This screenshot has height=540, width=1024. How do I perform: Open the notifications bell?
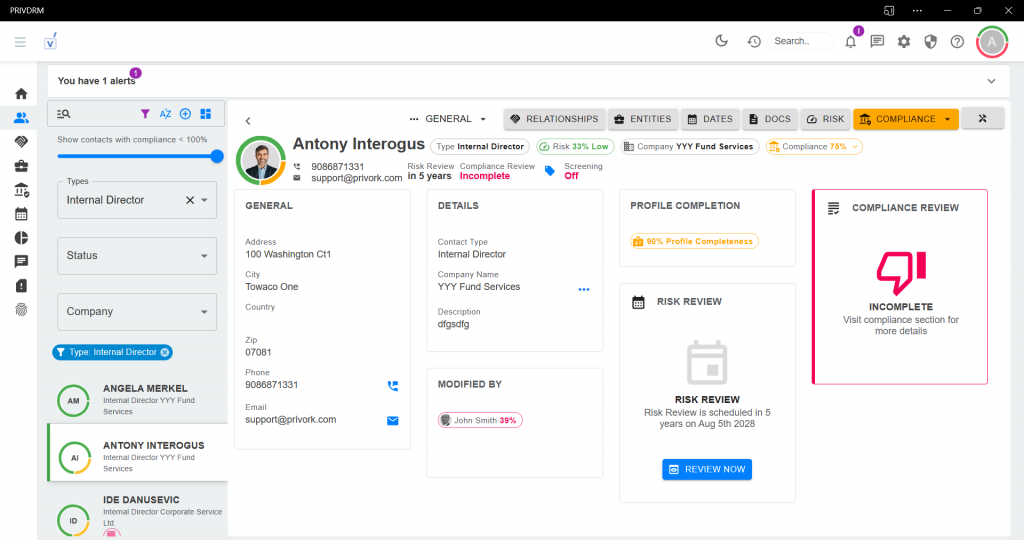851,41
